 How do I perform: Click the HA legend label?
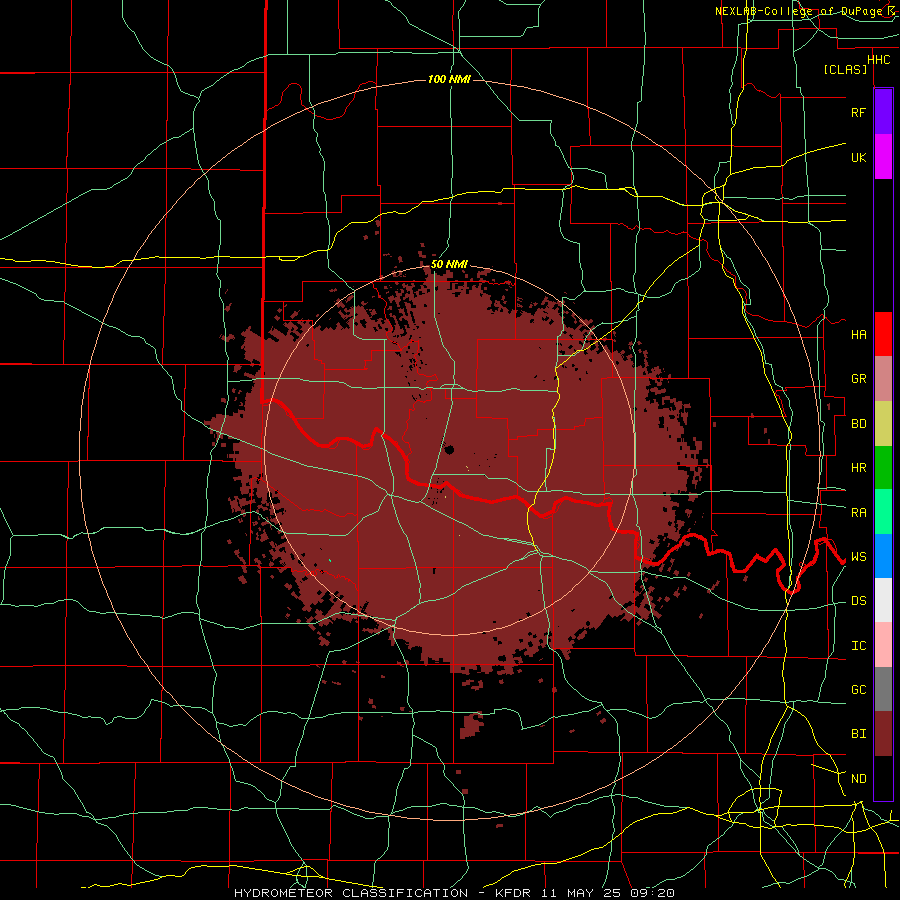858,335
